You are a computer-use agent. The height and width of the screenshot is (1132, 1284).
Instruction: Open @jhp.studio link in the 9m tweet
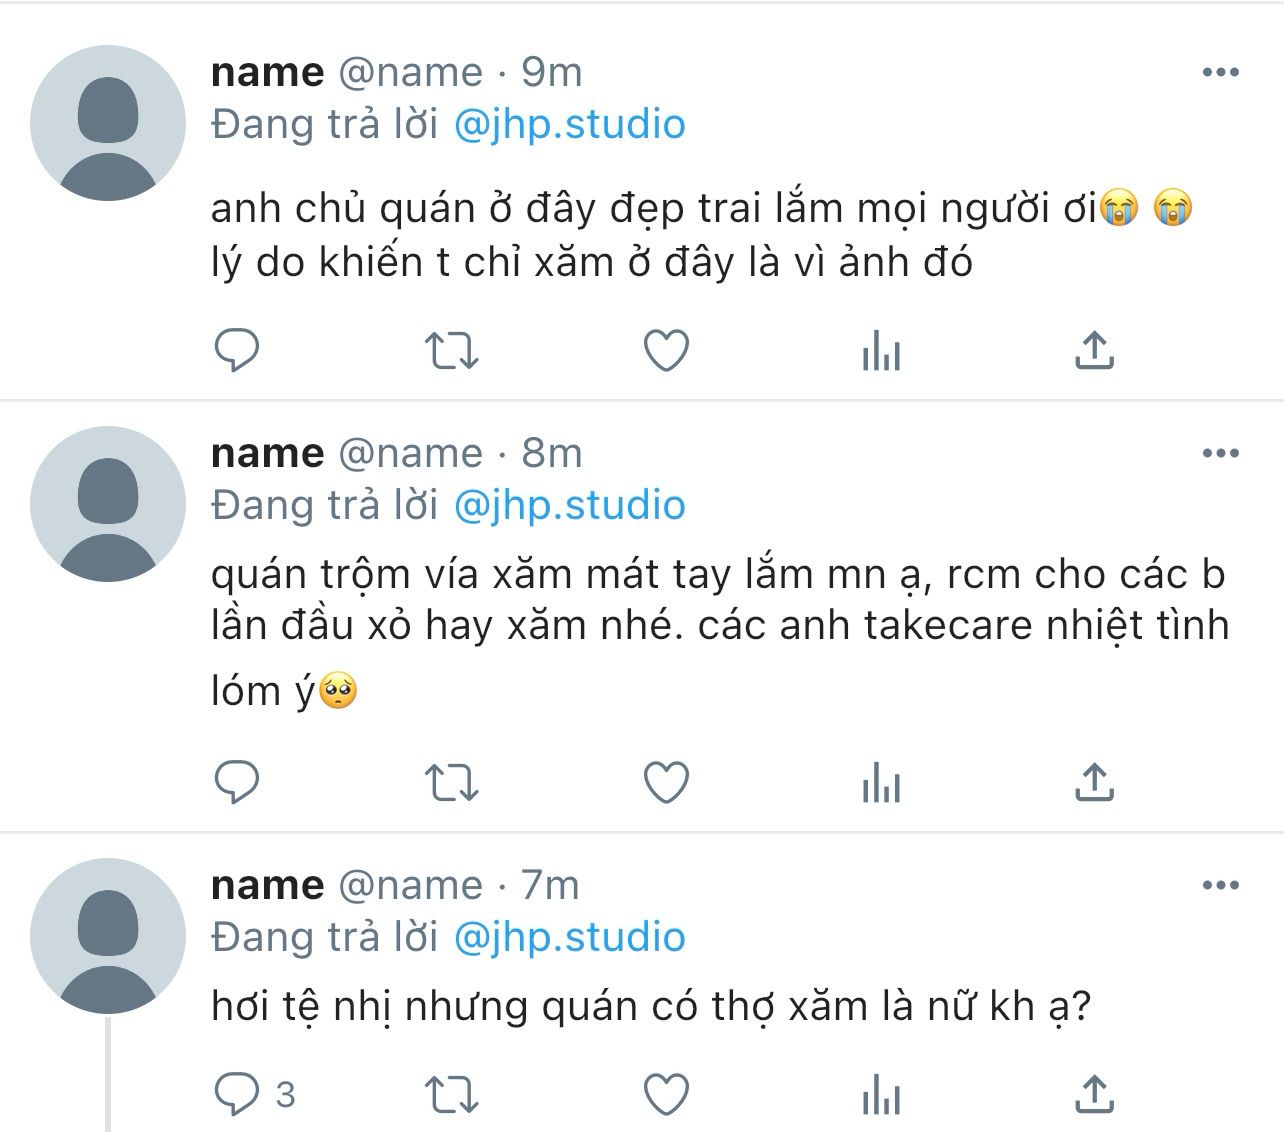[570, 125]
